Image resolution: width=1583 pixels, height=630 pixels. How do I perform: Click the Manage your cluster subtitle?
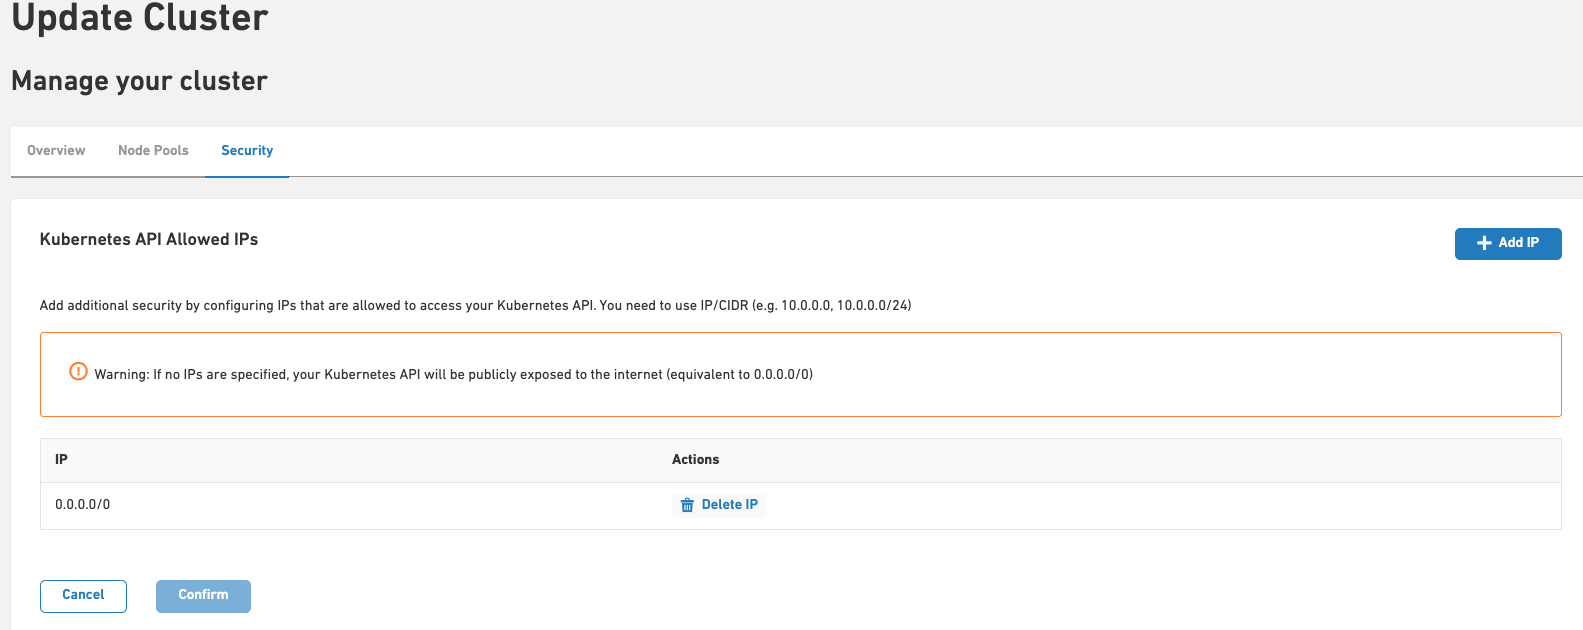(x=139, y=81)
